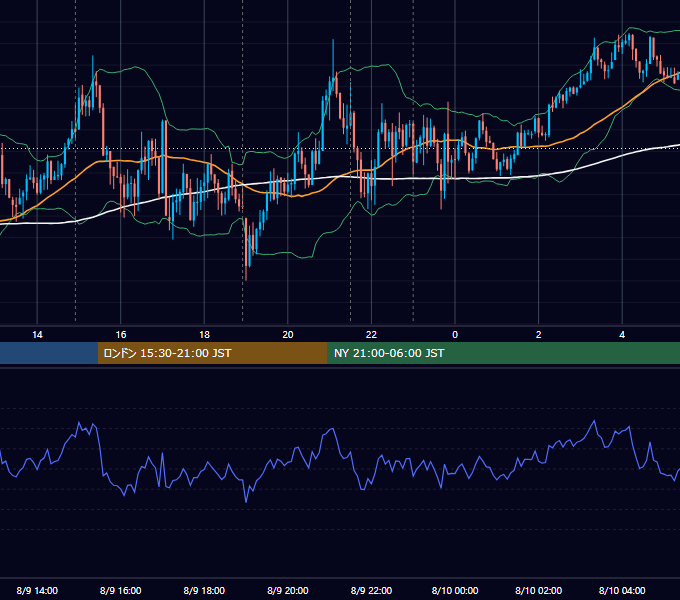Click the 8/9 22:00 date label
This screenshot has height=600, width=680.
point(371,590)
